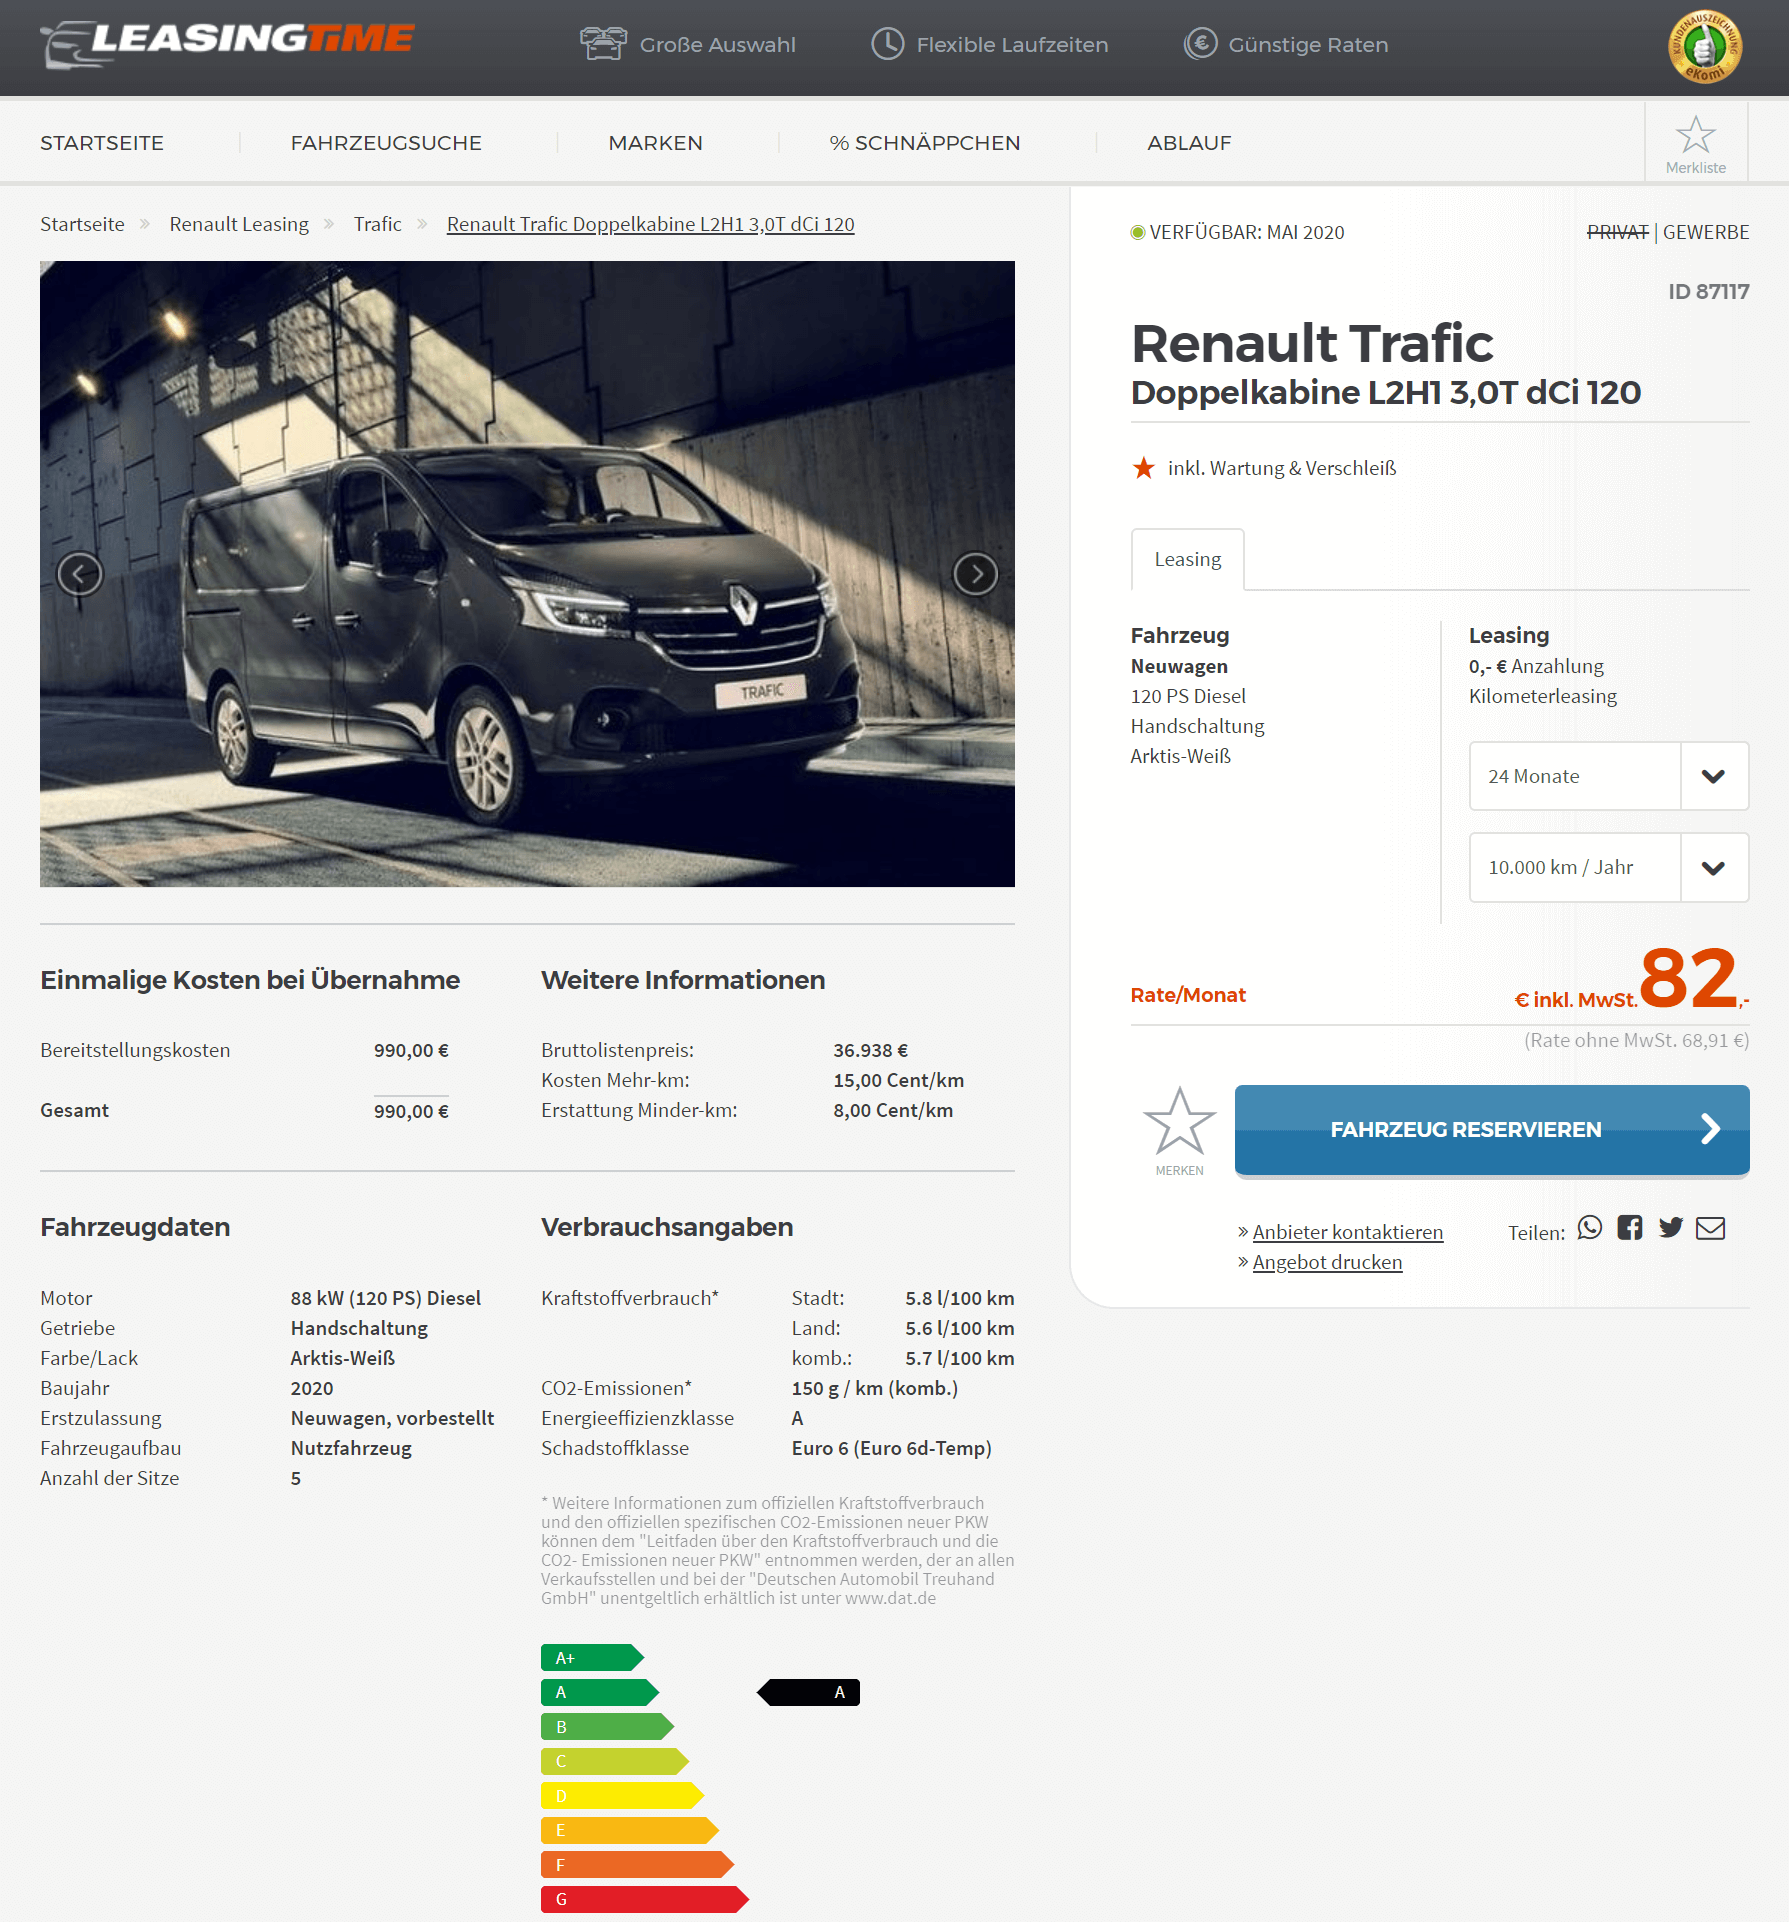Click the black A rating marker

pyautogui.click(x=809, y=1692)
